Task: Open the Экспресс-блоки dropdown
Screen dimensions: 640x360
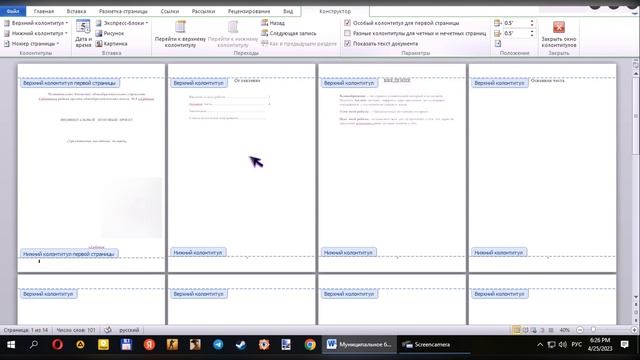Action: [x=122, y=23]
